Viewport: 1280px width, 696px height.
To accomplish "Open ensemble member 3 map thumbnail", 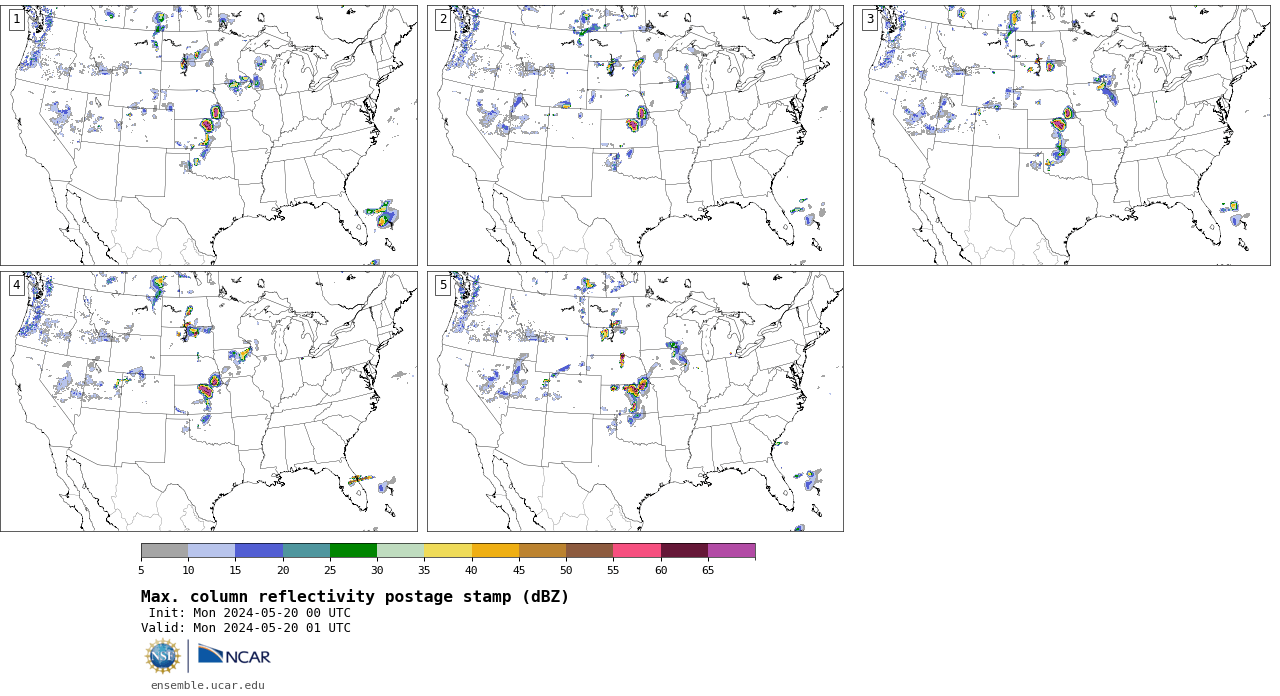I will coord(1062,135).
